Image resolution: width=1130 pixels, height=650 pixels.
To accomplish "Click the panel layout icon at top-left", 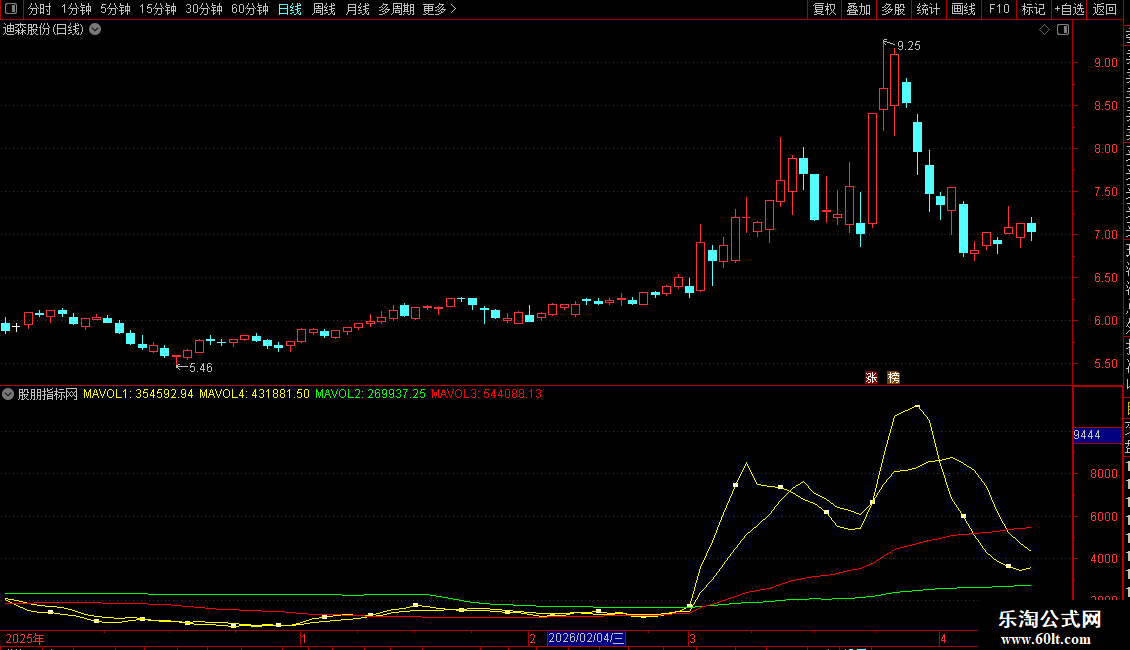I will tap(11, 9).
